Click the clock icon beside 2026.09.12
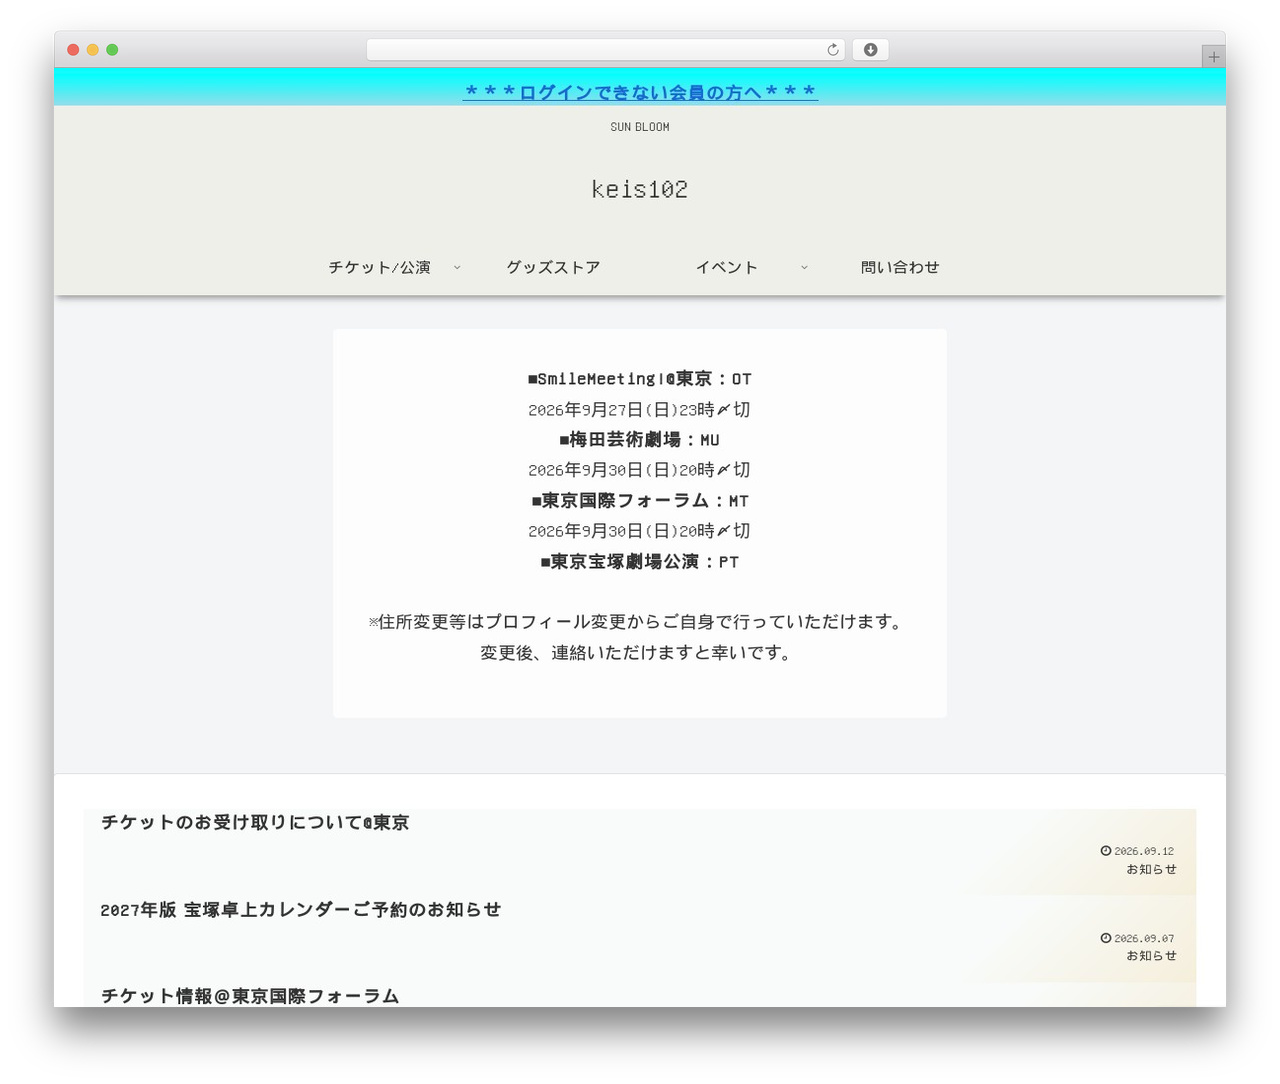1280x1084 pixels. [1106, 851]
